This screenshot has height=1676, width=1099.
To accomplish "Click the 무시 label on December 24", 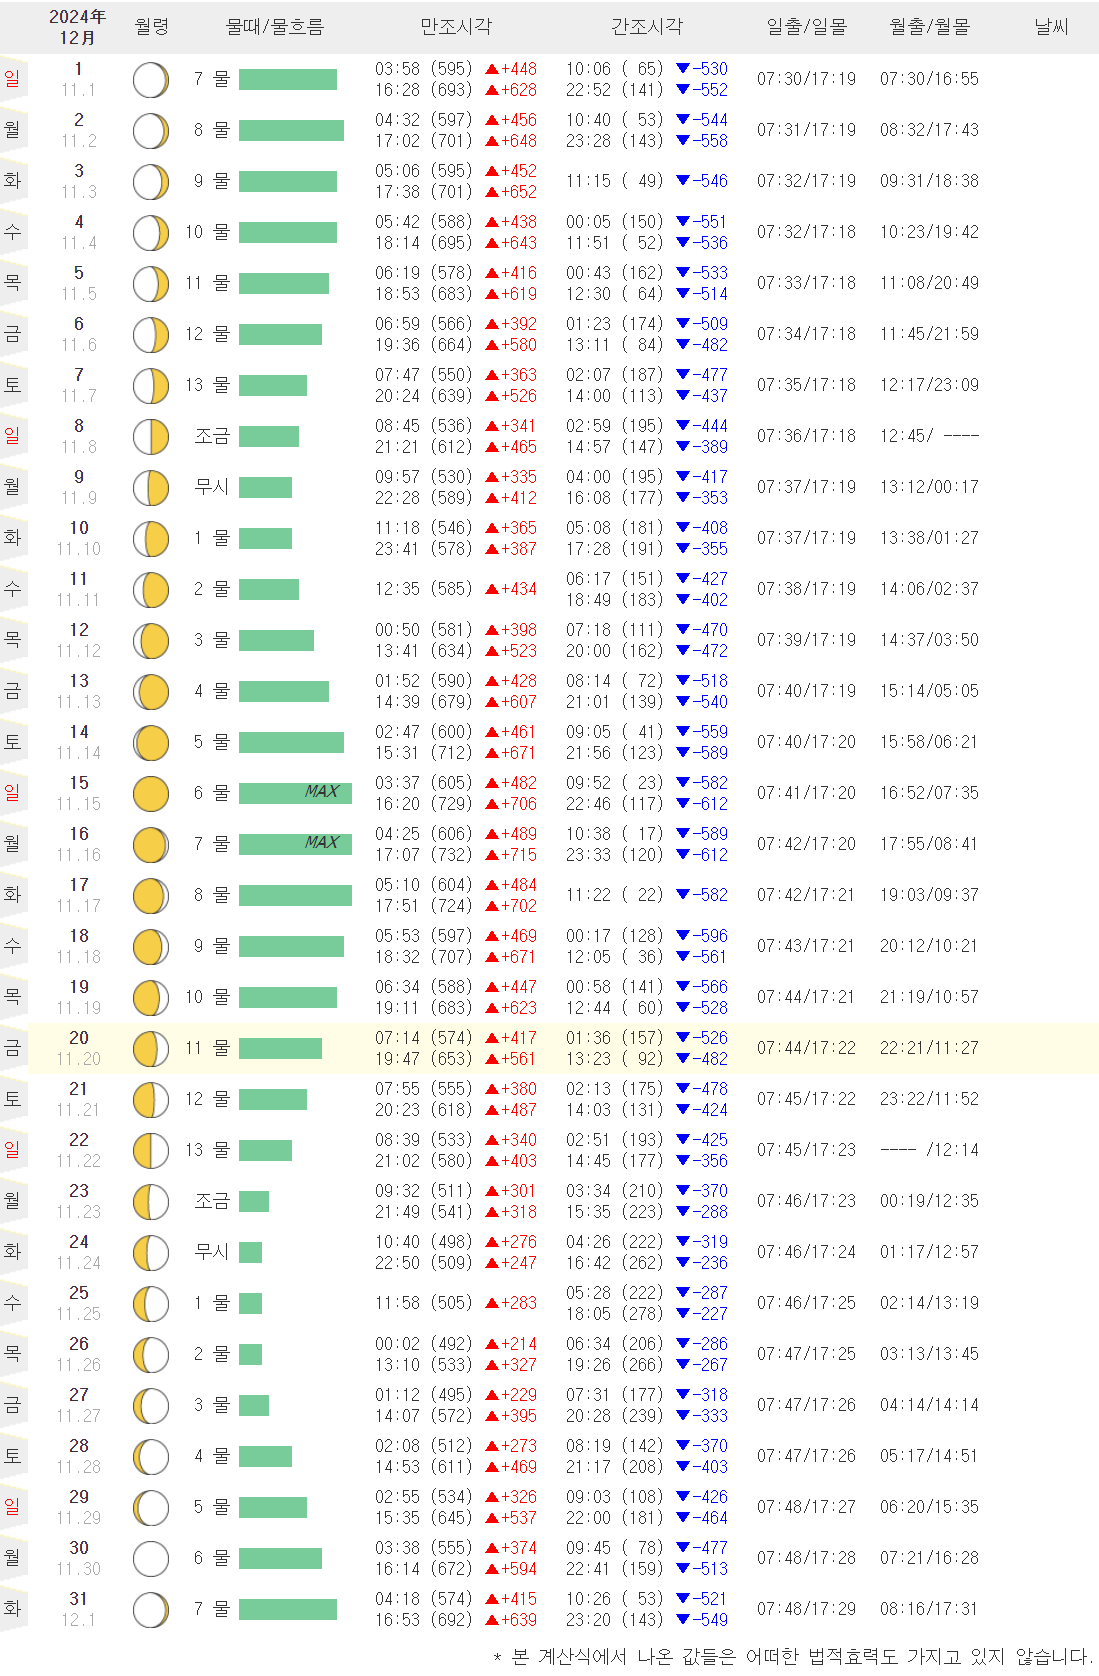I will [x=212, y=1252].
